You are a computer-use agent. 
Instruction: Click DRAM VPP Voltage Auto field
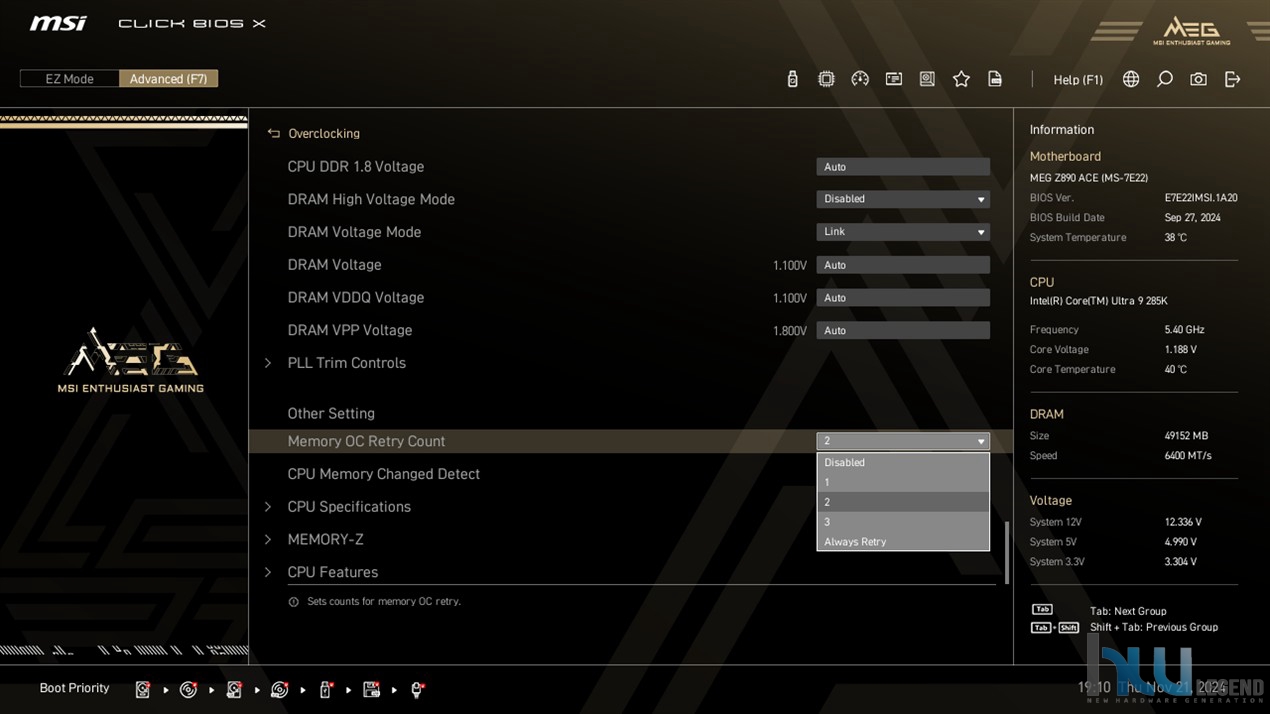(x=903, y=330)
